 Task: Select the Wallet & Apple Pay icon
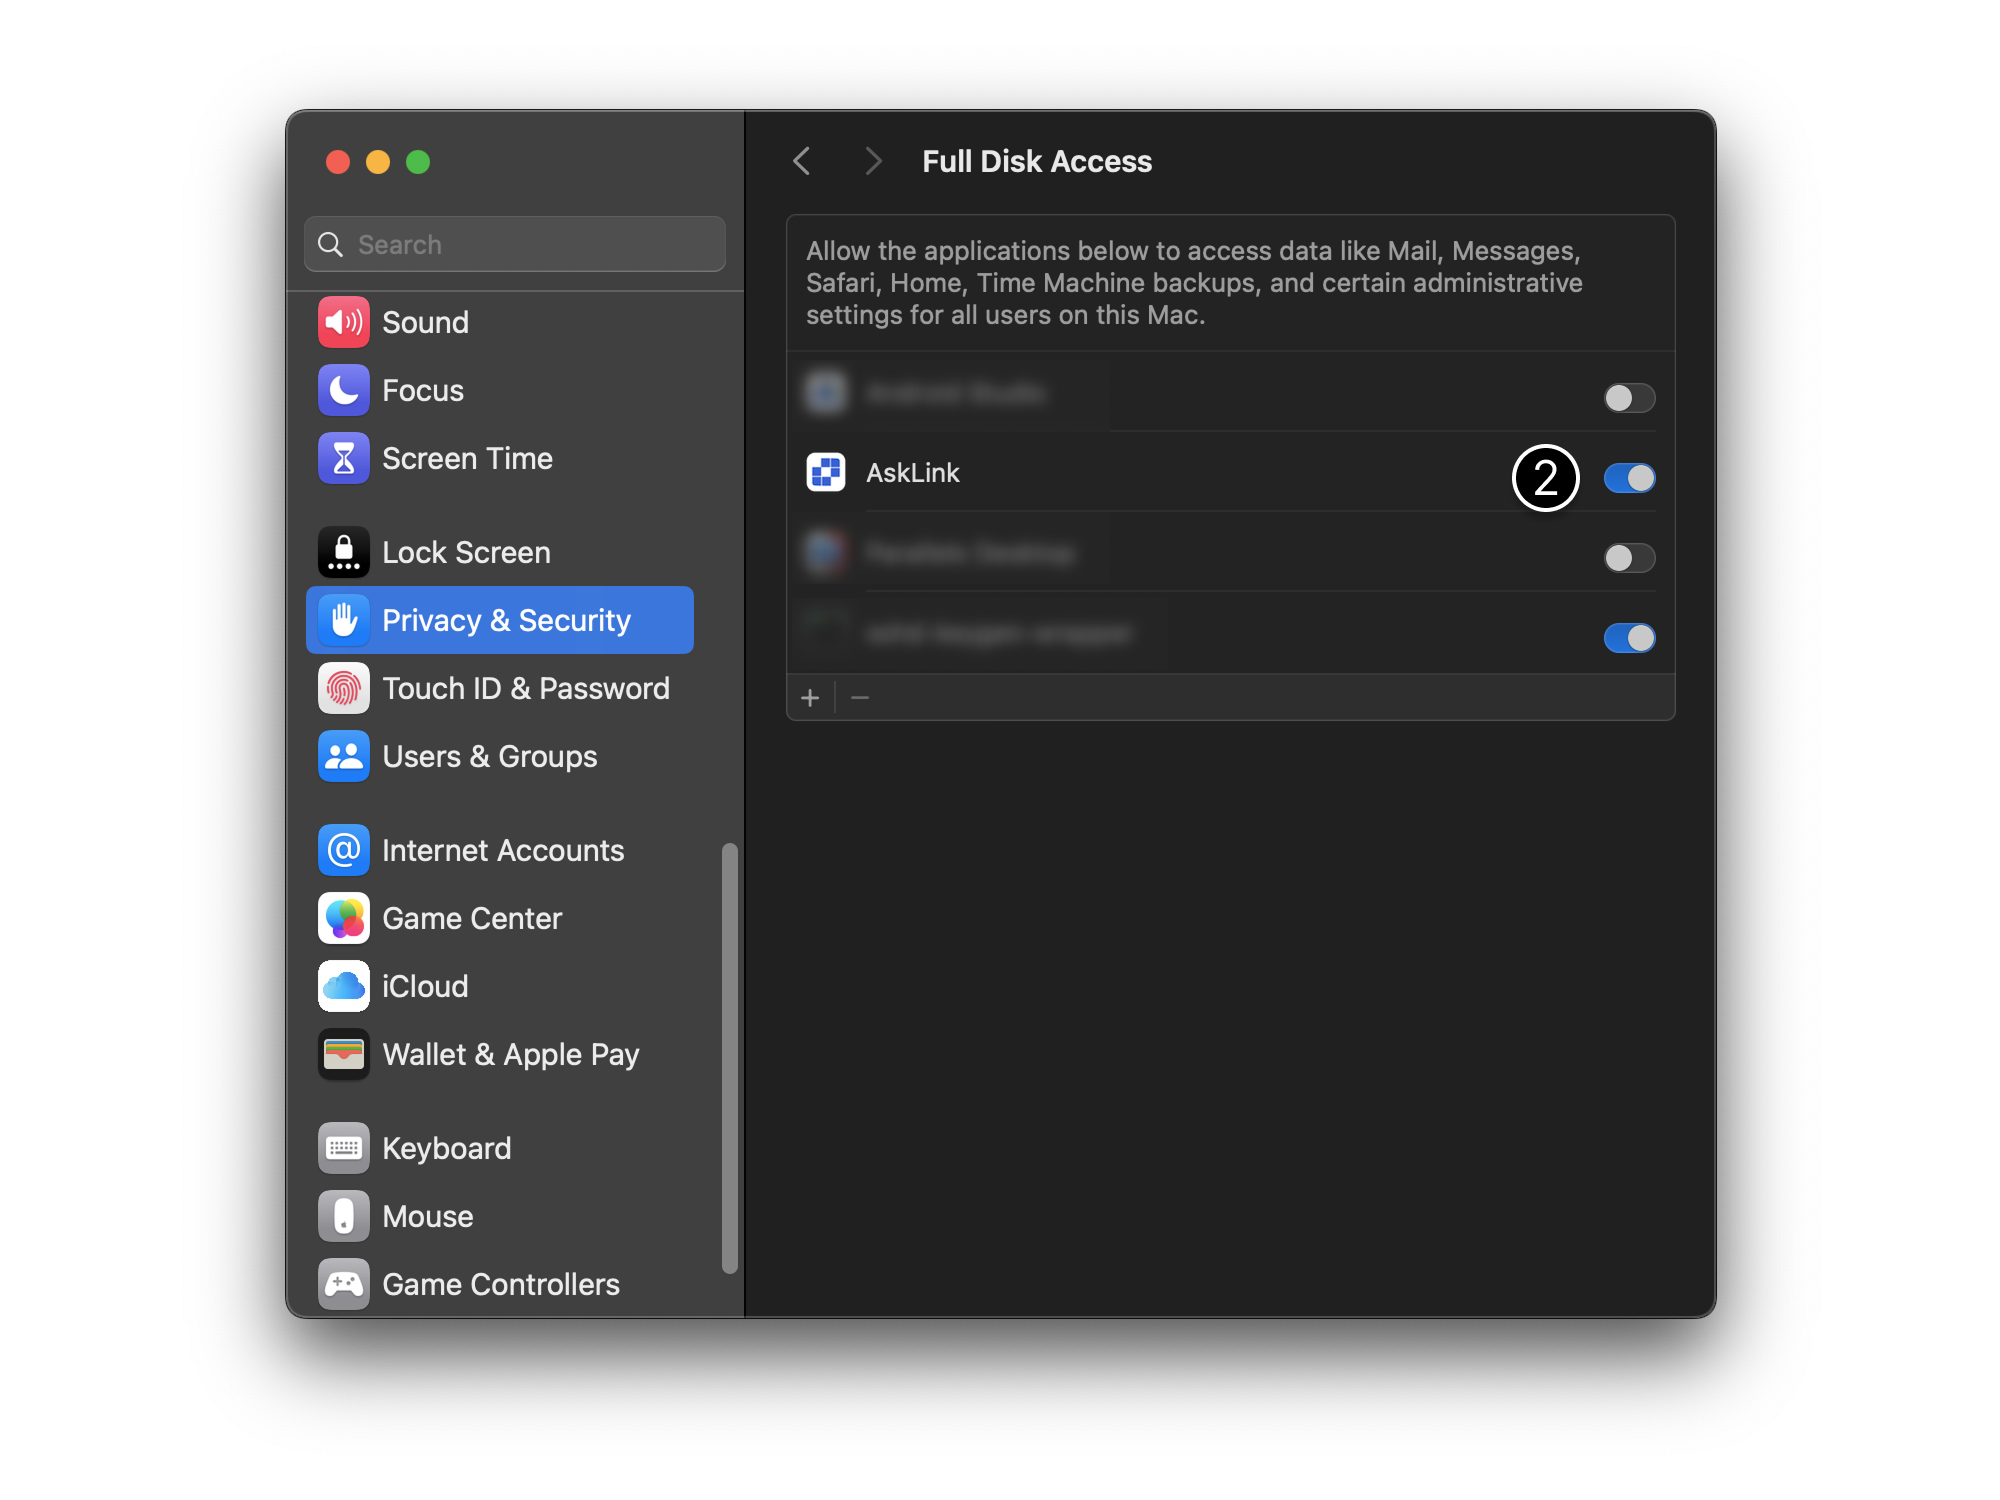(x=343, y=1054)
